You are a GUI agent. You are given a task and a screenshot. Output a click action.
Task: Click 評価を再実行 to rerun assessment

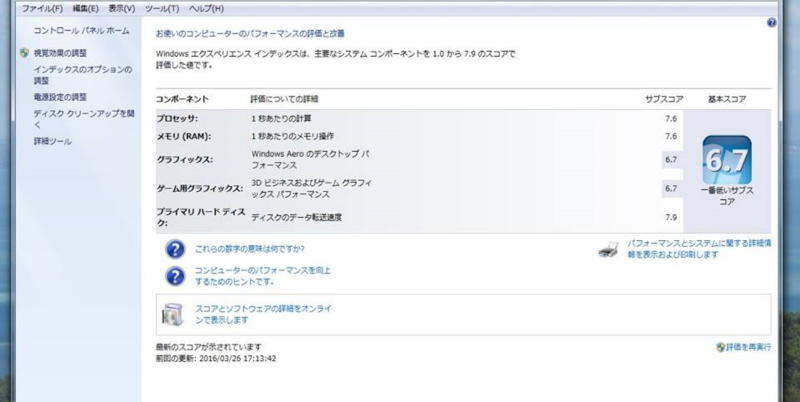pos(748,347)
